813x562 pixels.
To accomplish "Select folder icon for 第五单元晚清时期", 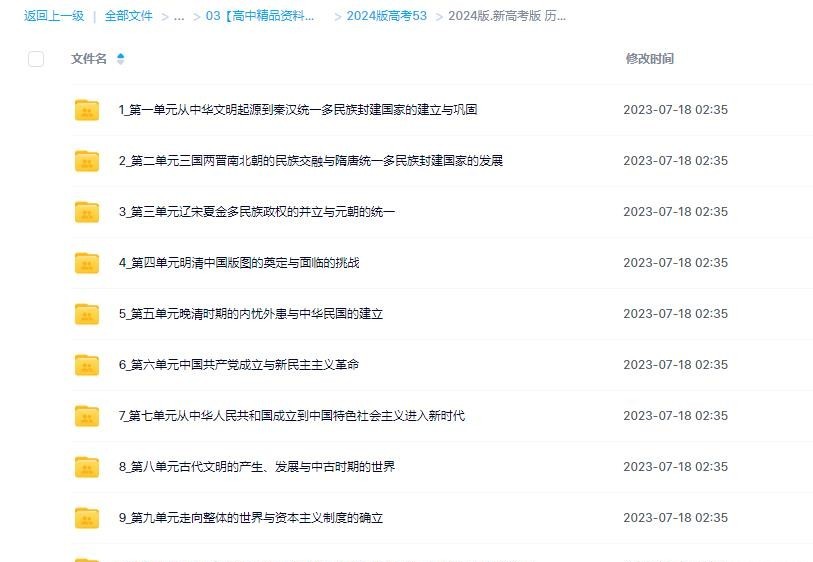I will tap(87, 314).
